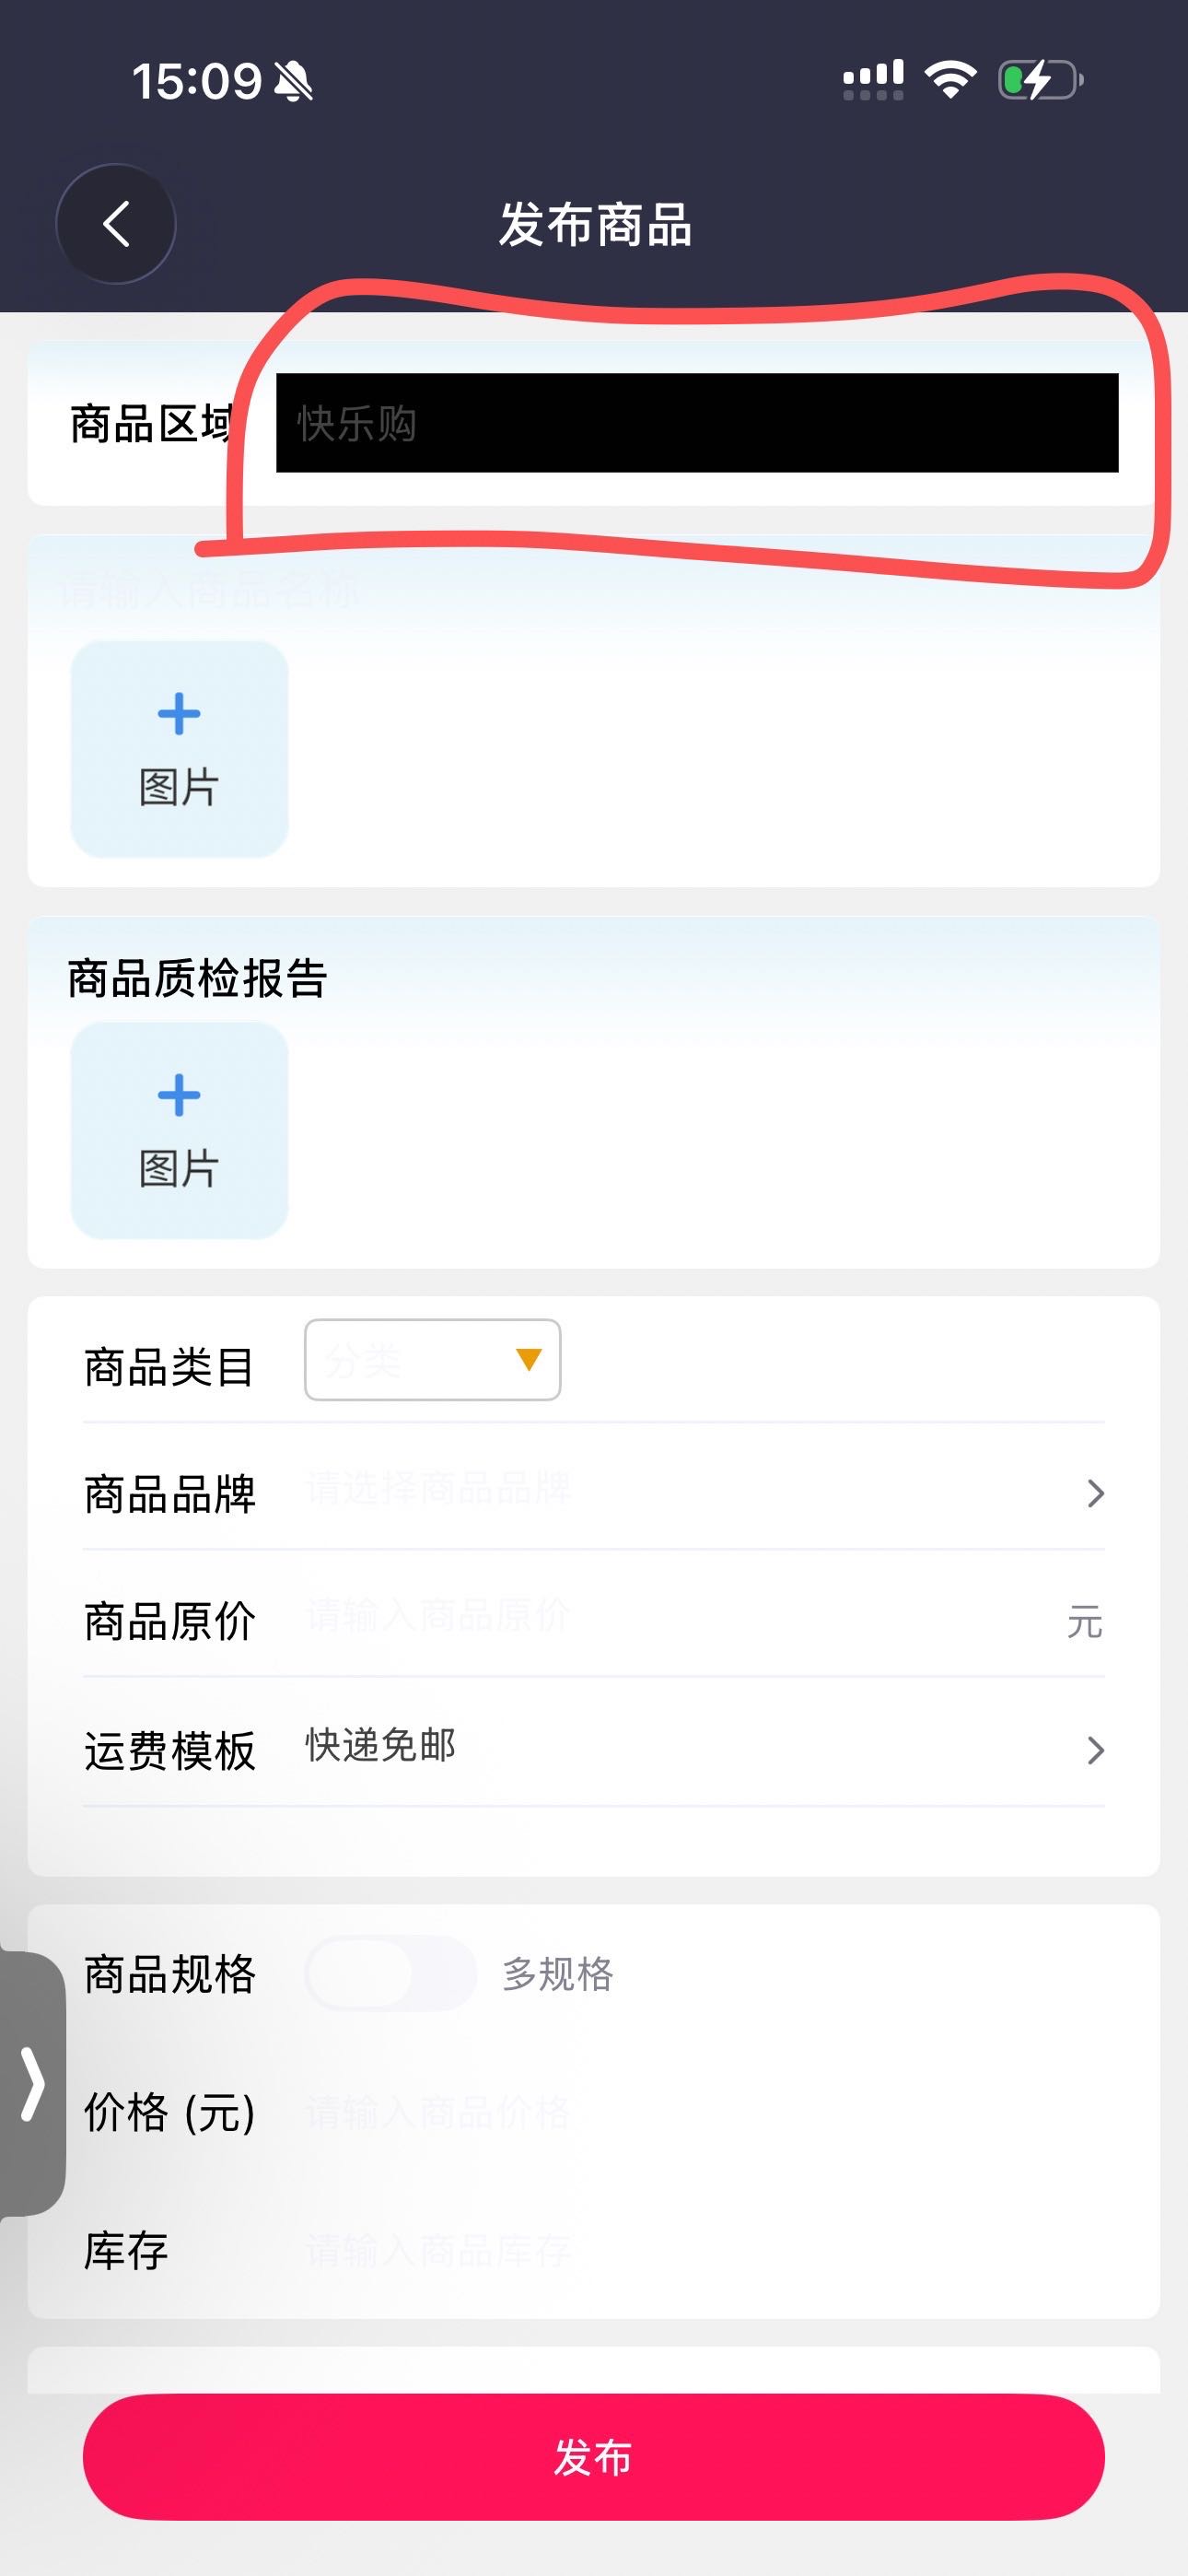Screen dimensions: 1188x2576
Task: Tap the silent mode bell icon
Action: pos(293,81)
